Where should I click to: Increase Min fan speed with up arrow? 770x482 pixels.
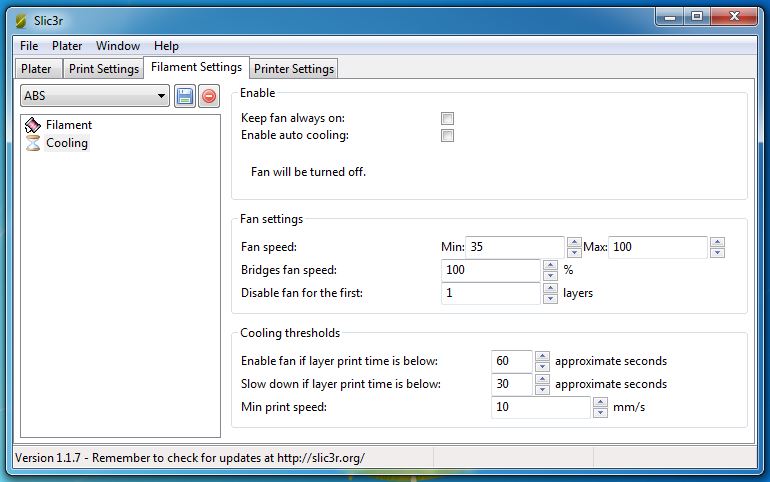[x=574, y=242]
